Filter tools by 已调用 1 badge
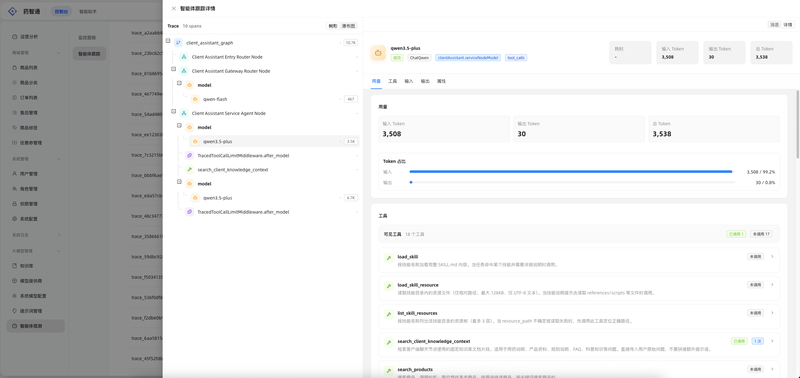 click(x=736, y=234)
